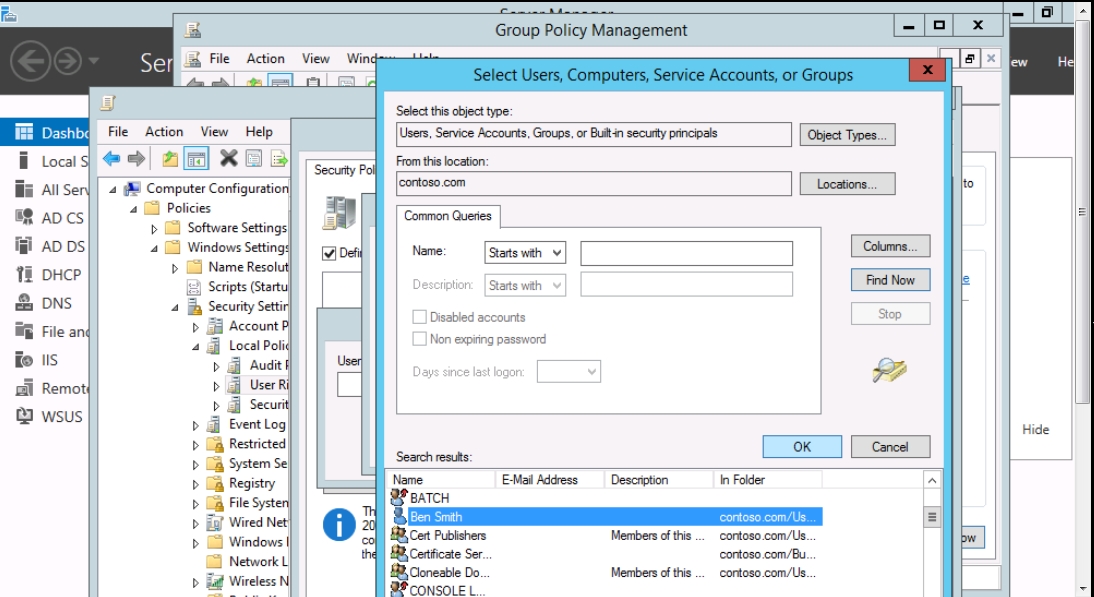
Task: Click OK in the Select Users dialog
Action: [x=802, y=447]
